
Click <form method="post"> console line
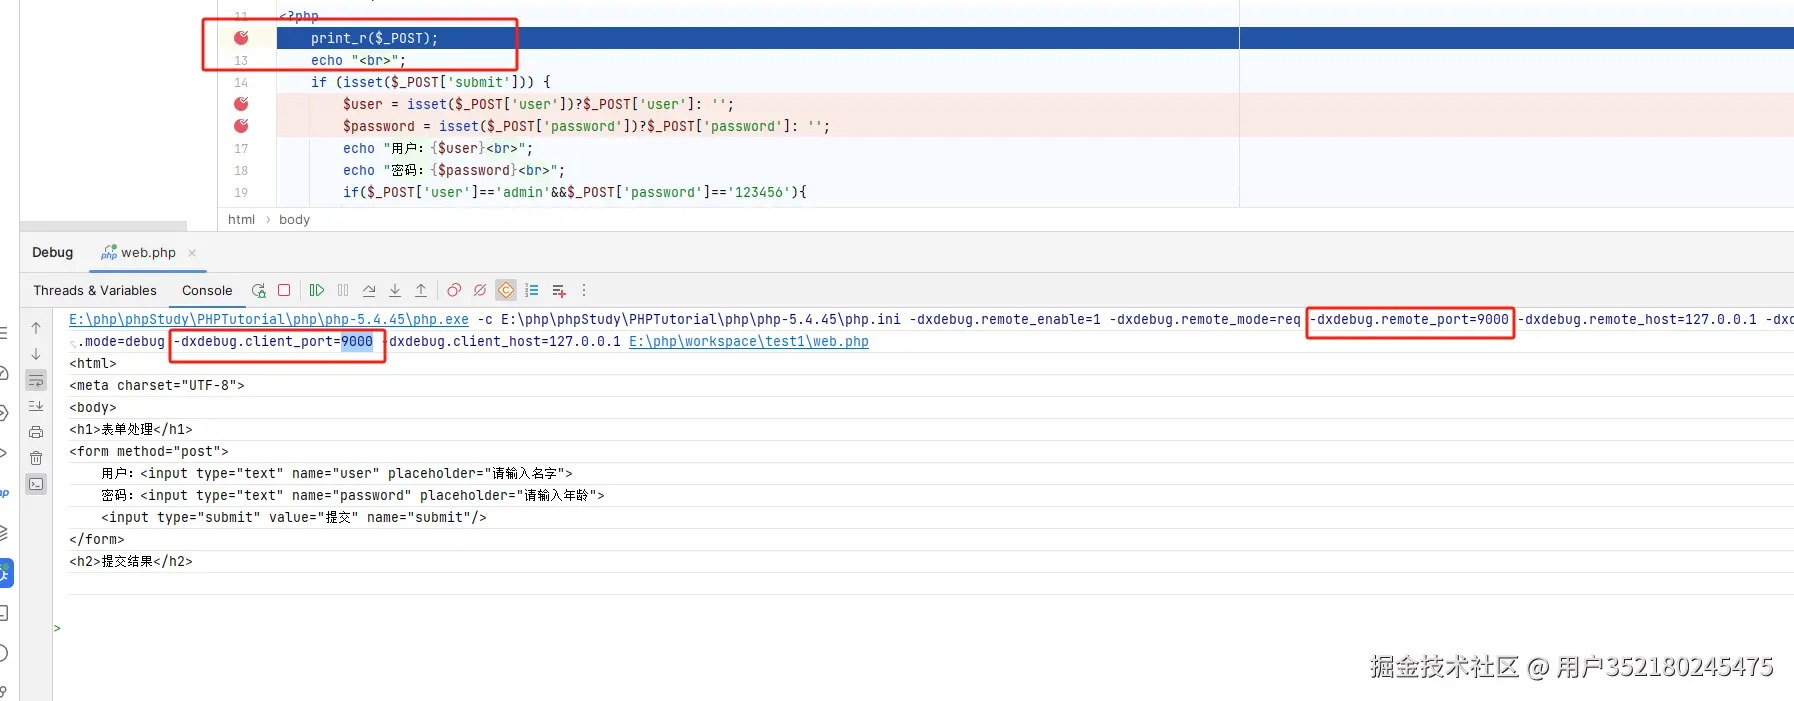coord(149,452)
